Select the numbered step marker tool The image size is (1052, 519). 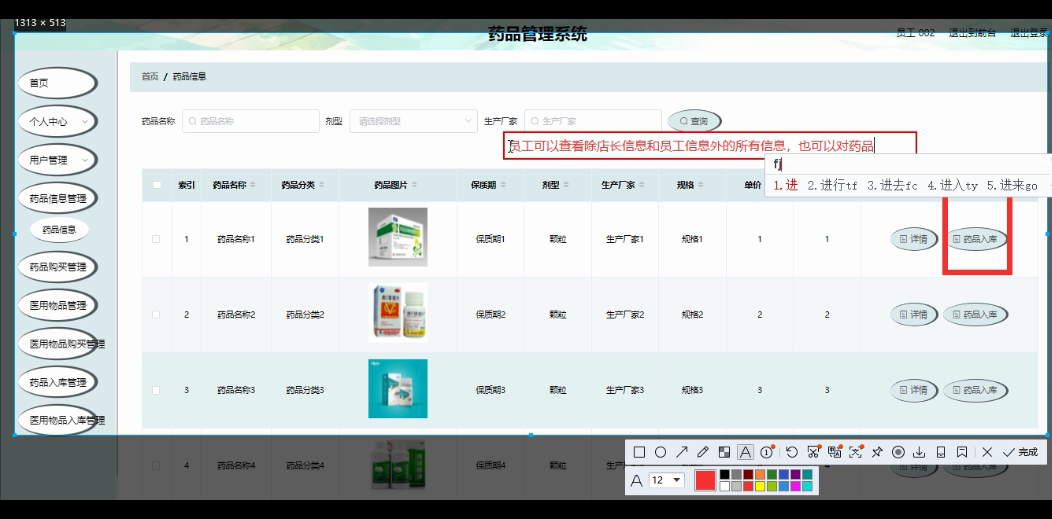(x=767, y=453)
